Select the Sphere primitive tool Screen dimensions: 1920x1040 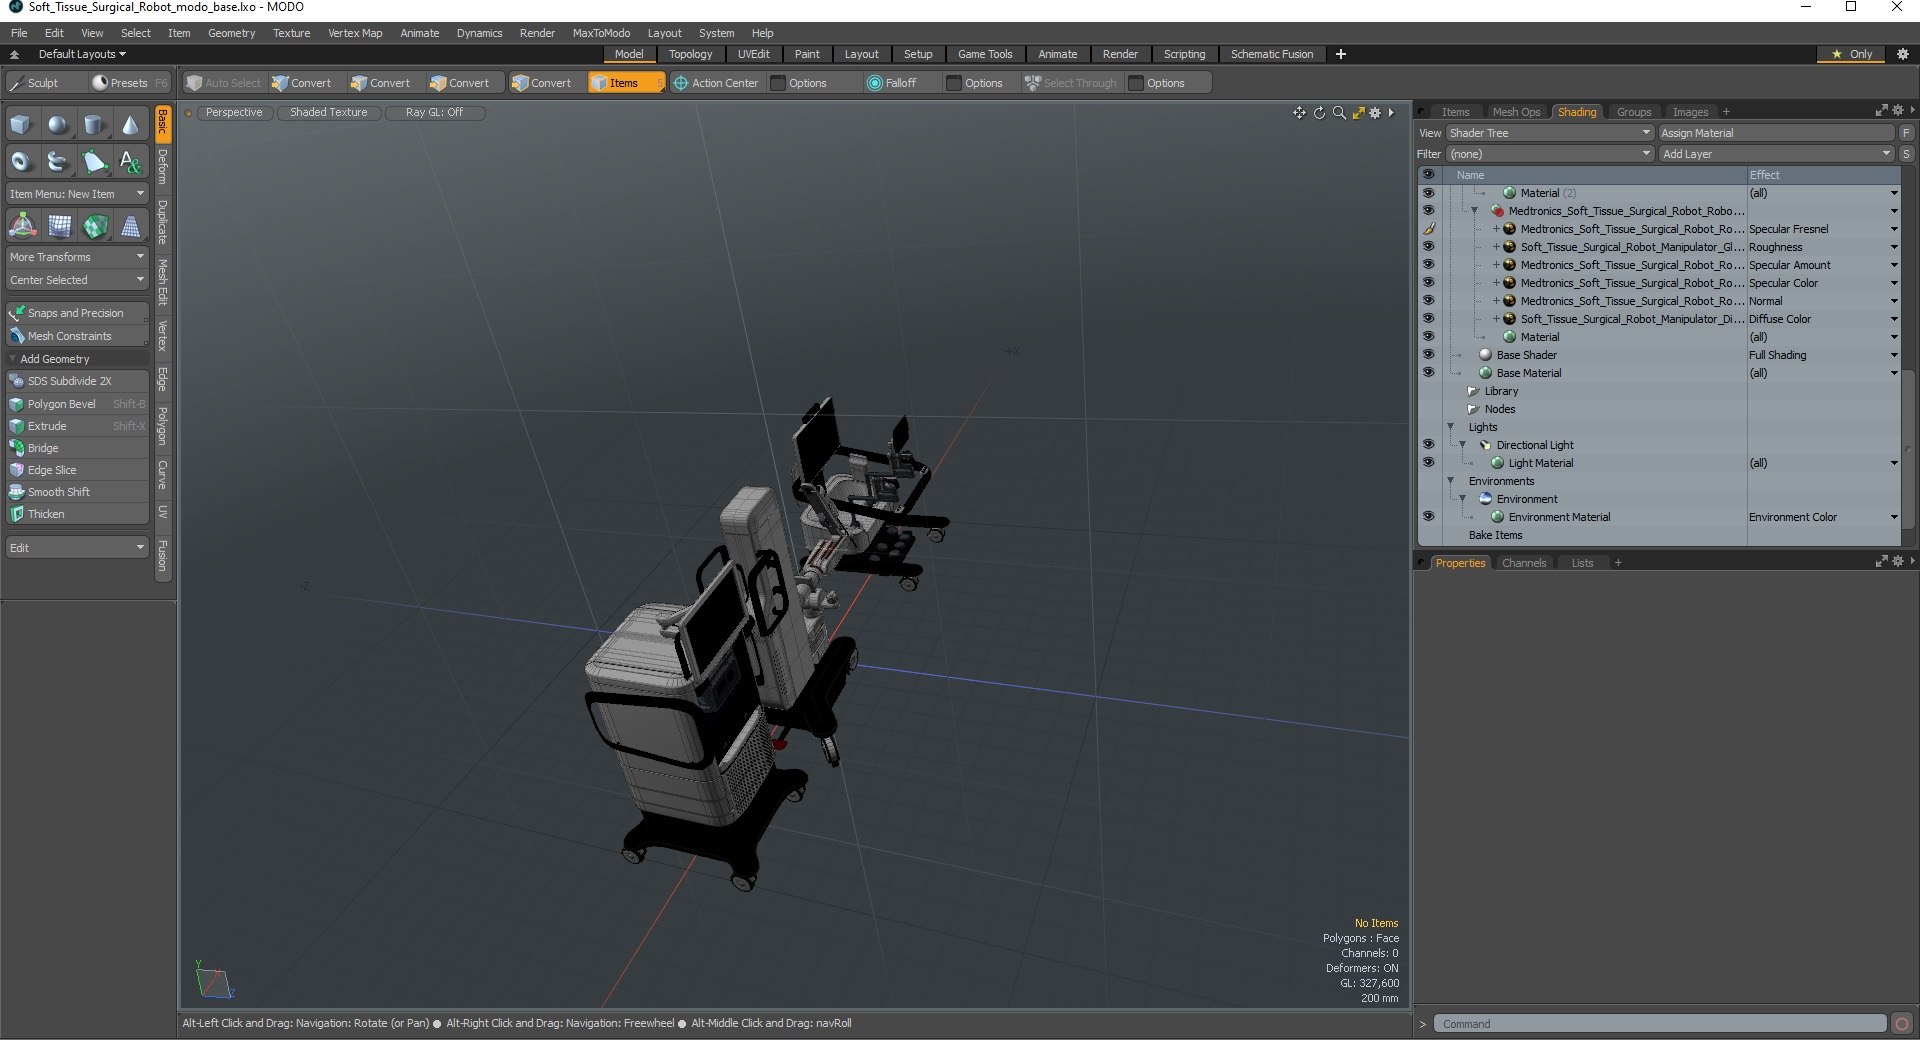coord(58,125)
